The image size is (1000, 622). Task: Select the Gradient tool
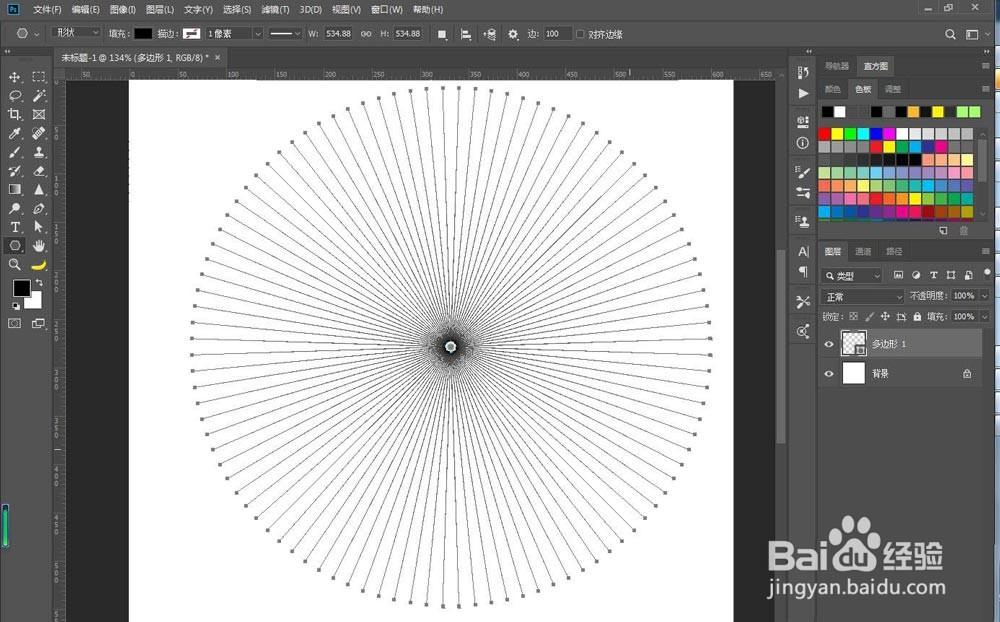[15, 189]
